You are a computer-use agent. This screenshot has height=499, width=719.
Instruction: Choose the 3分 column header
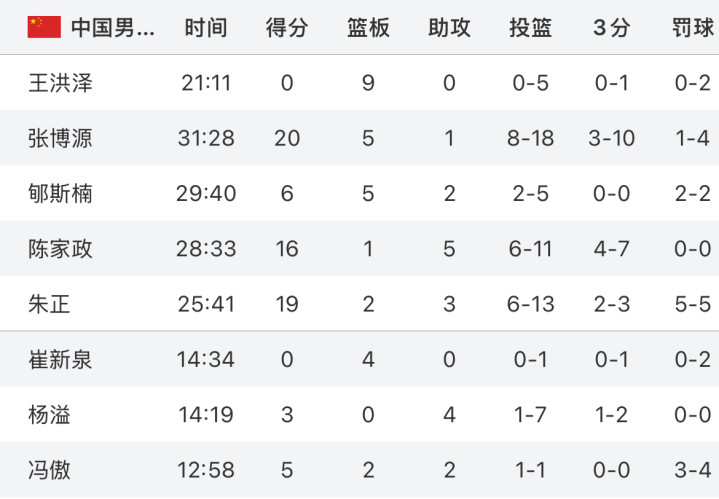point(611,28)
